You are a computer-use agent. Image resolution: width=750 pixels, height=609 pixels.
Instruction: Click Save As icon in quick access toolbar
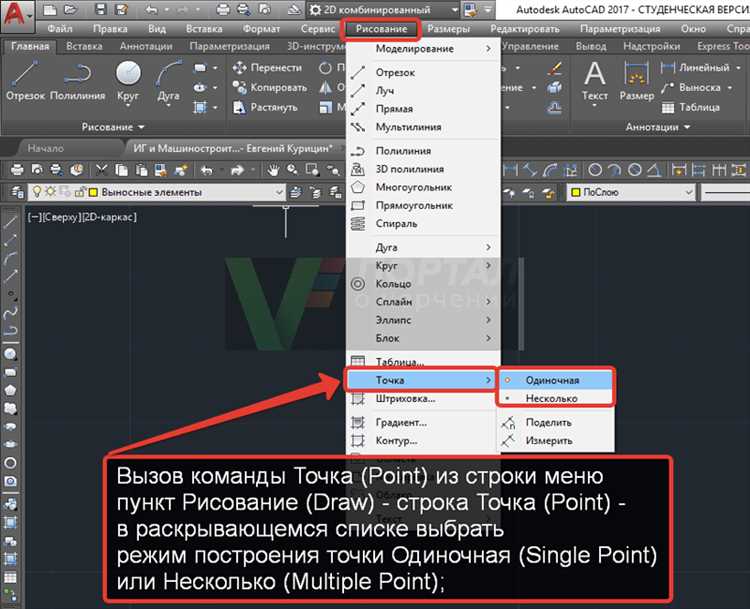click(122, 10)
